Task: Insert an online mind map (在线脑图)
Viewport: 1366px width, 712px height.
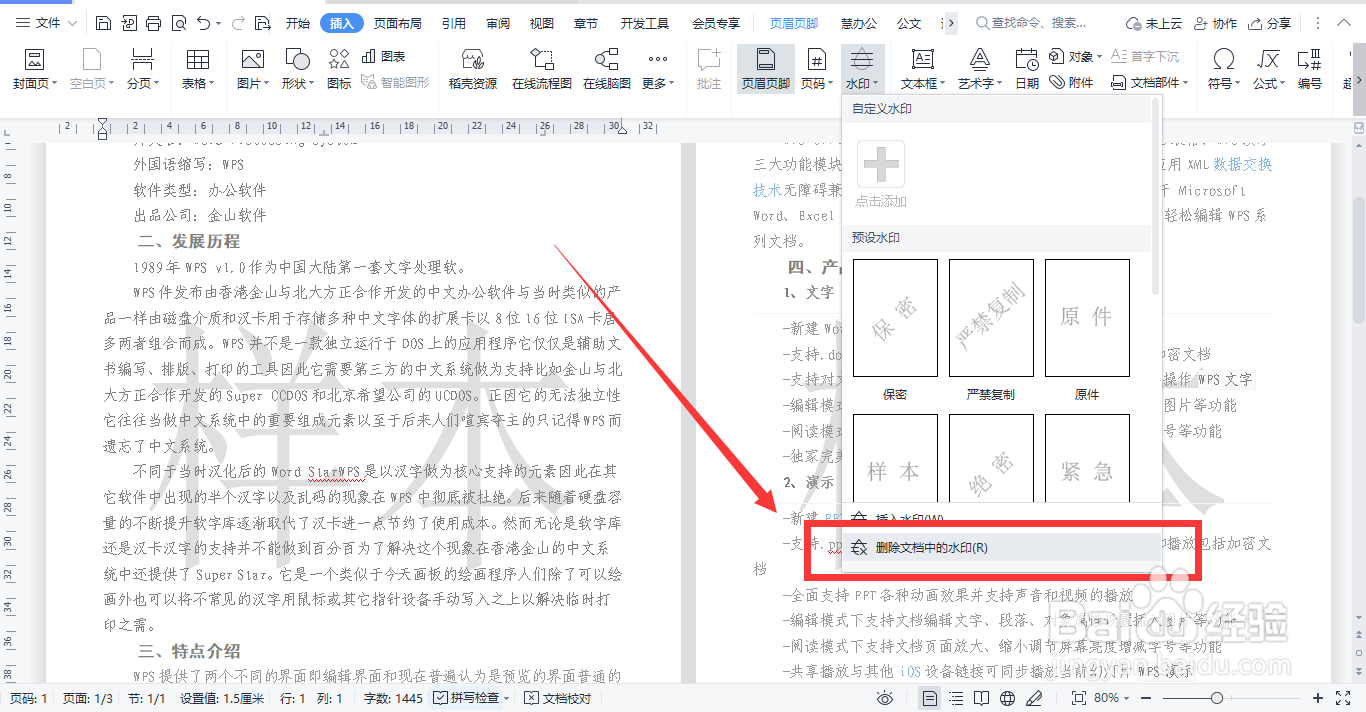Action: 606,70
